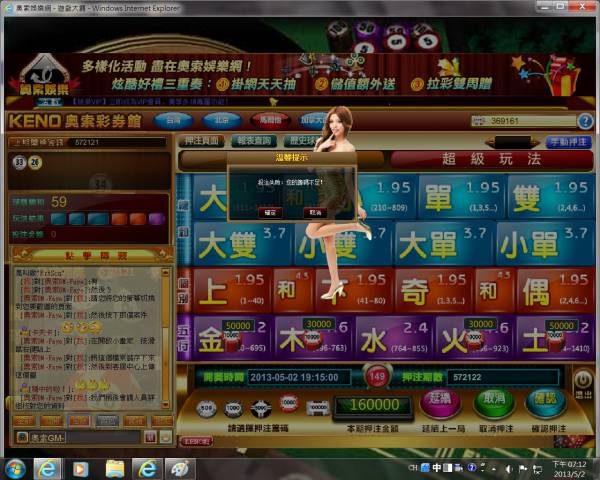Open Windows Media Player from taskbar
Image resolution: width=600 pixels, height=480 pixels.
click(x=80, y=469)
